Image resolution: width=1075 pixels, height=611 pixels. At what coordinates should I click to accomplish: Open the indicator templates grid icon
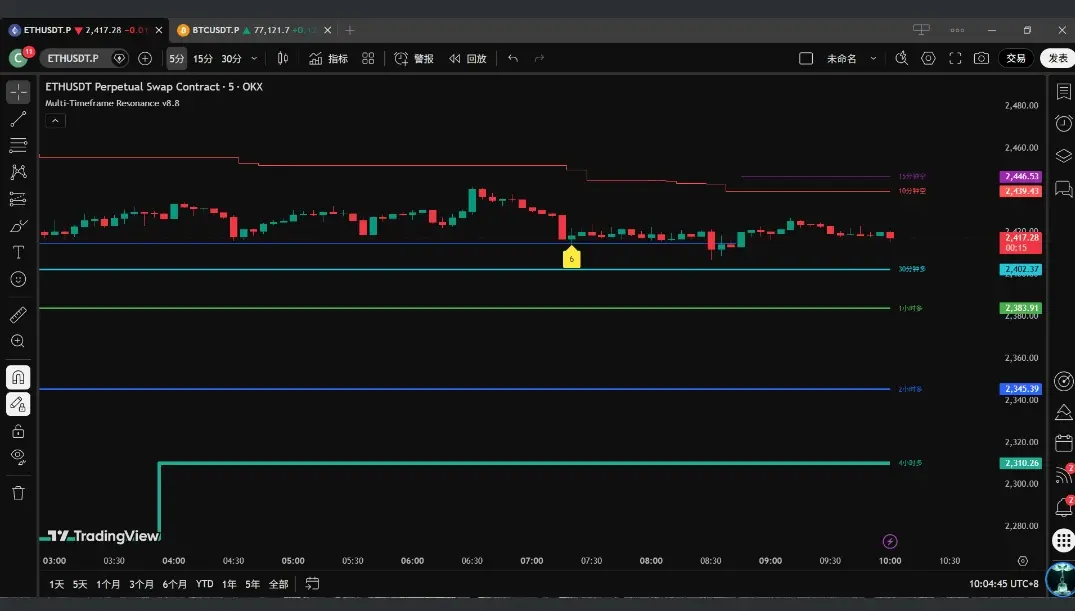(x=368, y=58)
